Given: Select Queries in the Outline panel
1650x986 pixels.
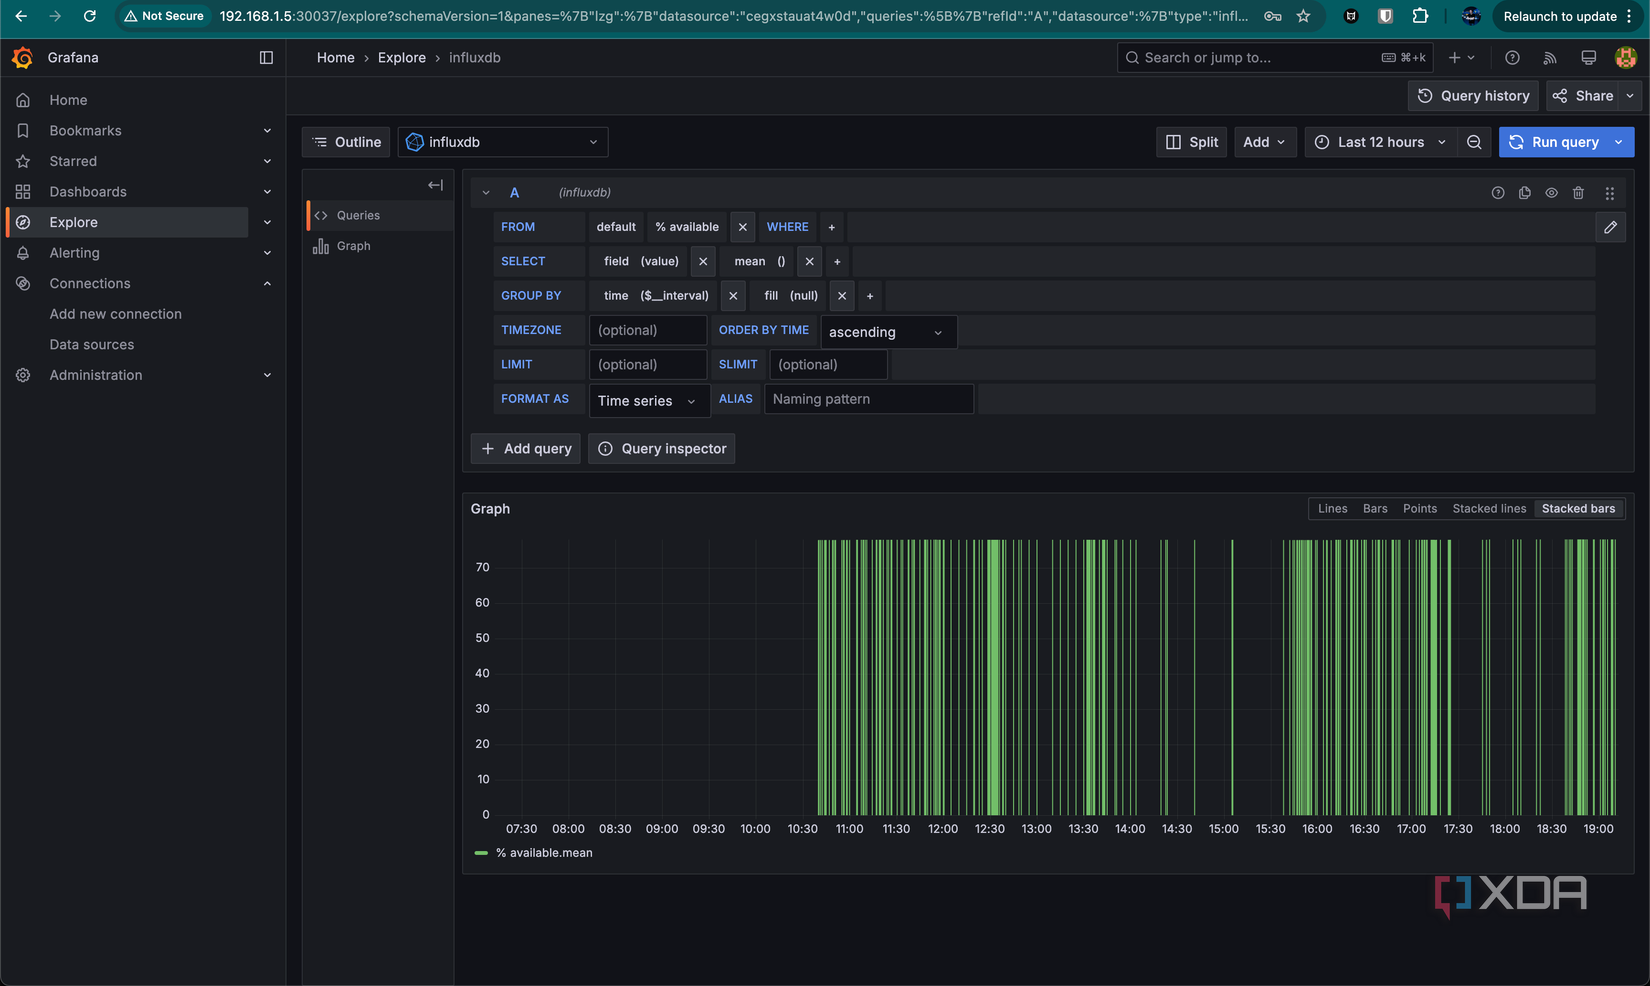Looking at the screenshot, I should click(x=356, y=215).
